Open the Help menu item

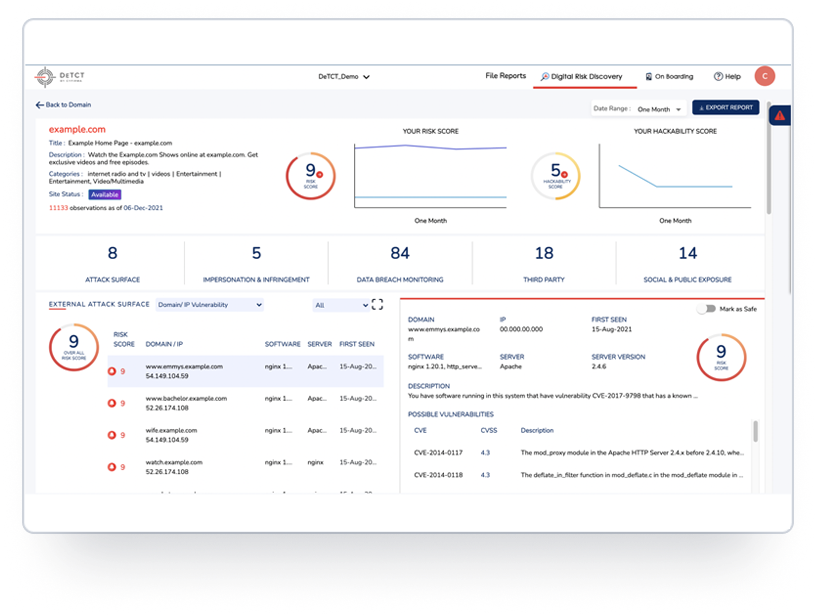pos(727,76)
